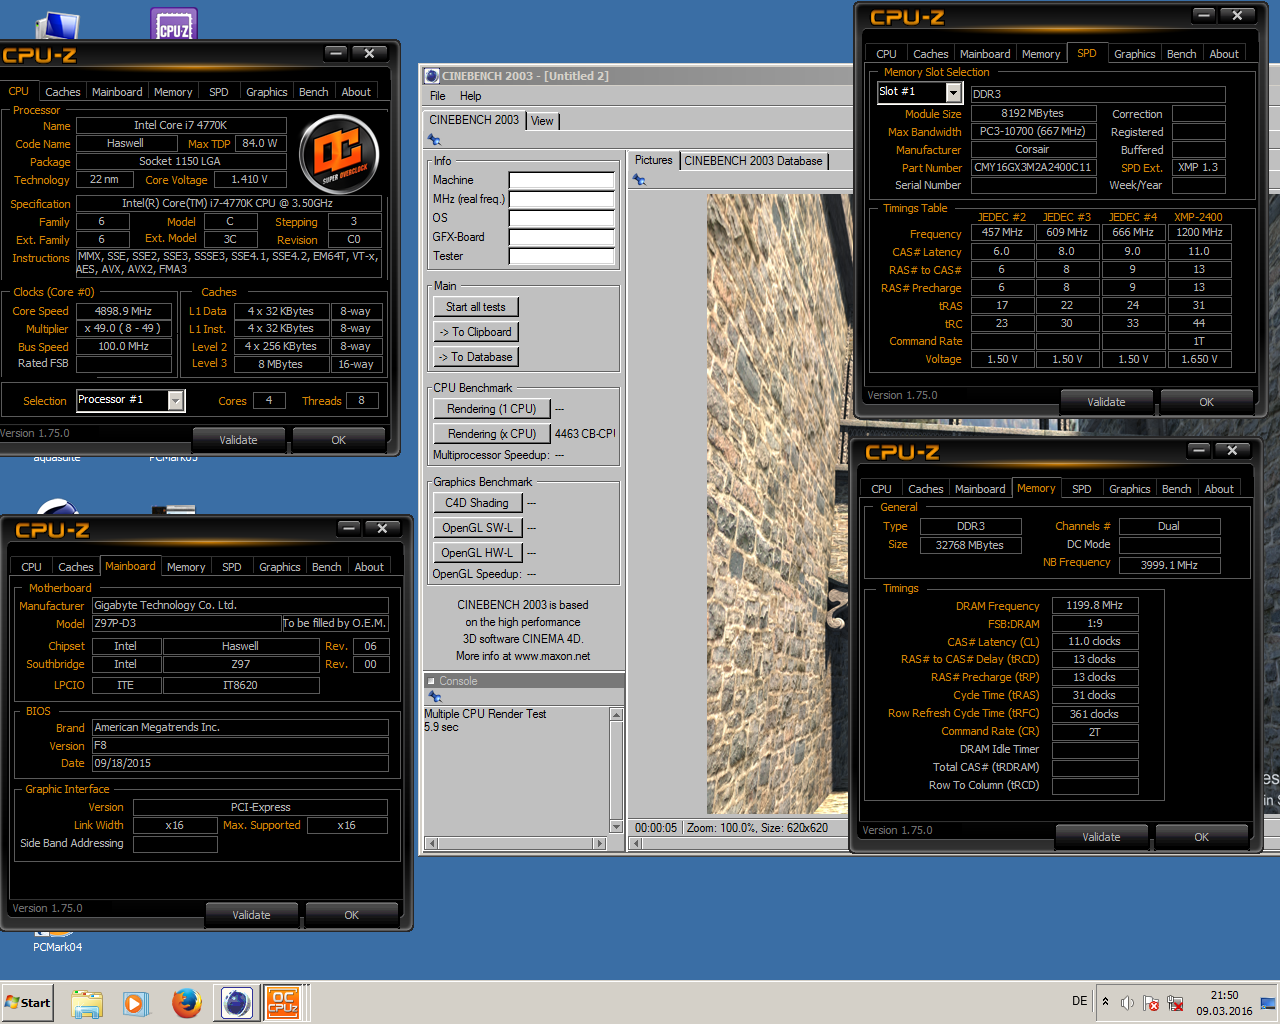Select the '4463 CB-CPU' result value
This screenshot has width=1280, height=1024.
pos(585,434)
